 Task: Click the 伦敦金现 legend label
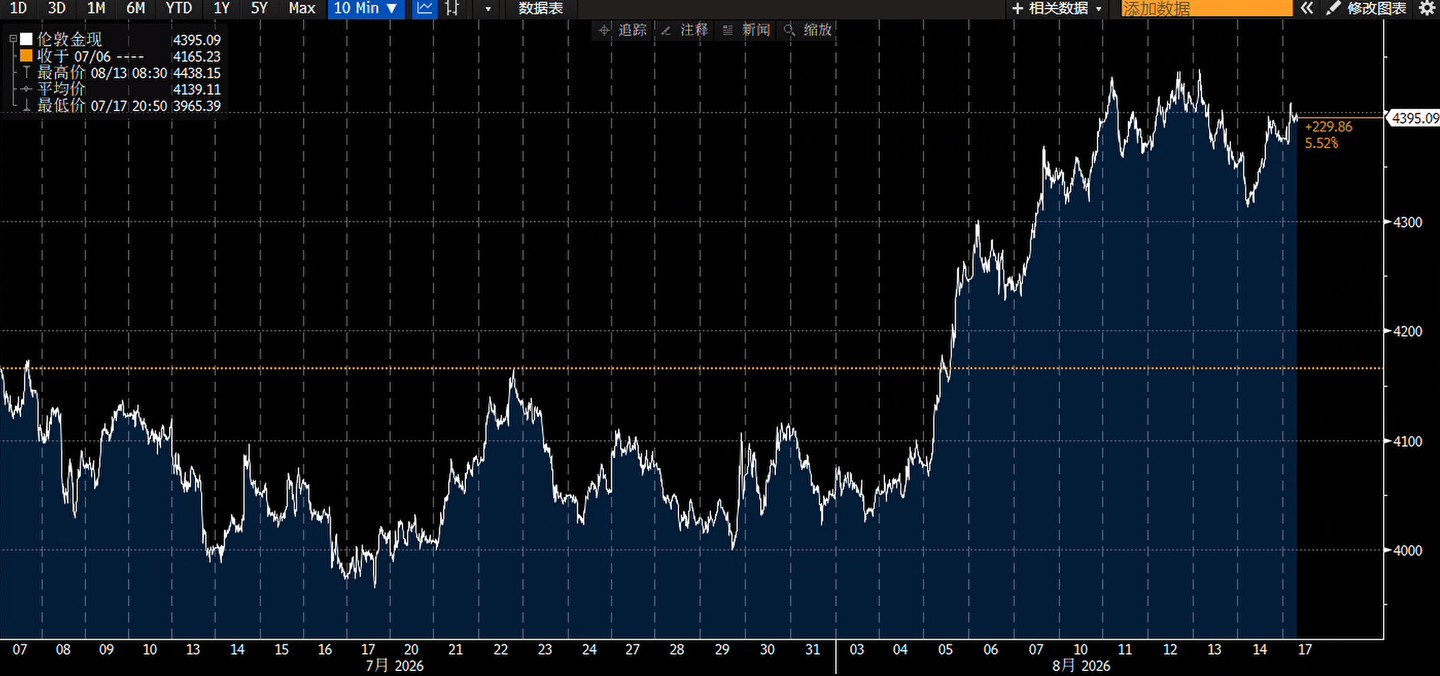click(69, 40)
